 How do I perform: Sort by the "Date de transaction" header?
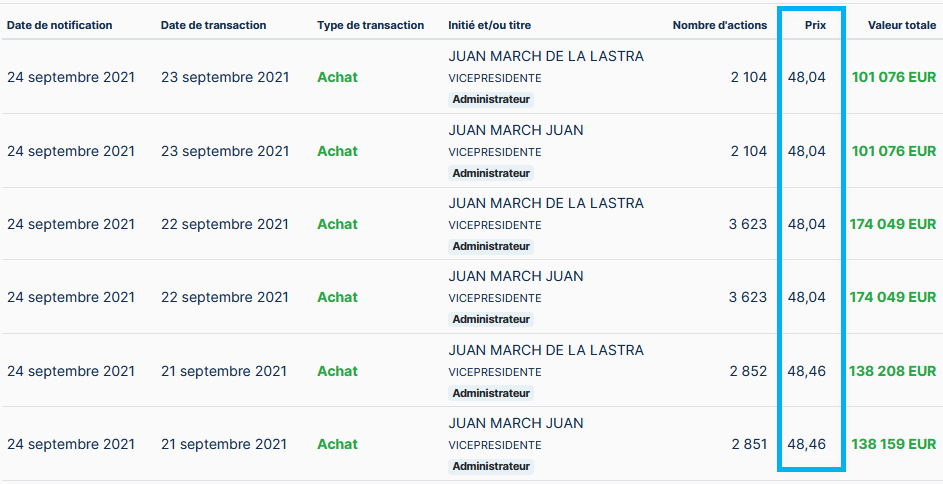(213, 25)
